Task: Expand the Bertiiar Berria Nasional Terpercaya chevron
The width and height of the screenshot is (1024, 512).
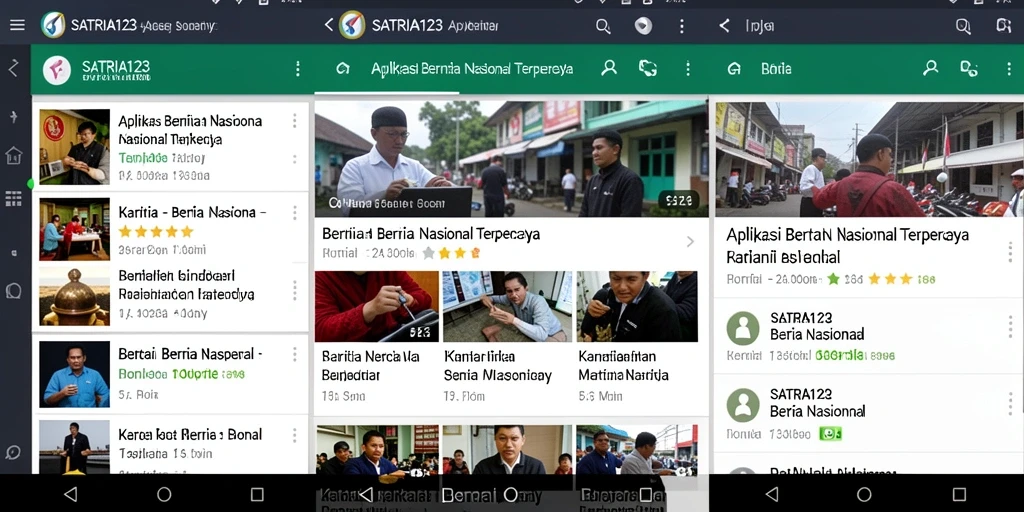Action: click(690, 242)
